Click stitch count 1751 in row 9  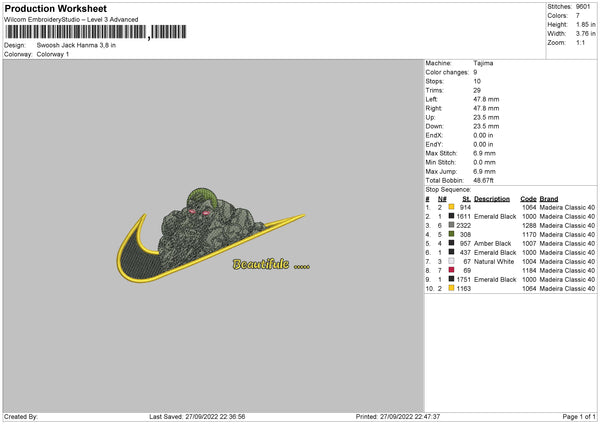tap(463, 279)
